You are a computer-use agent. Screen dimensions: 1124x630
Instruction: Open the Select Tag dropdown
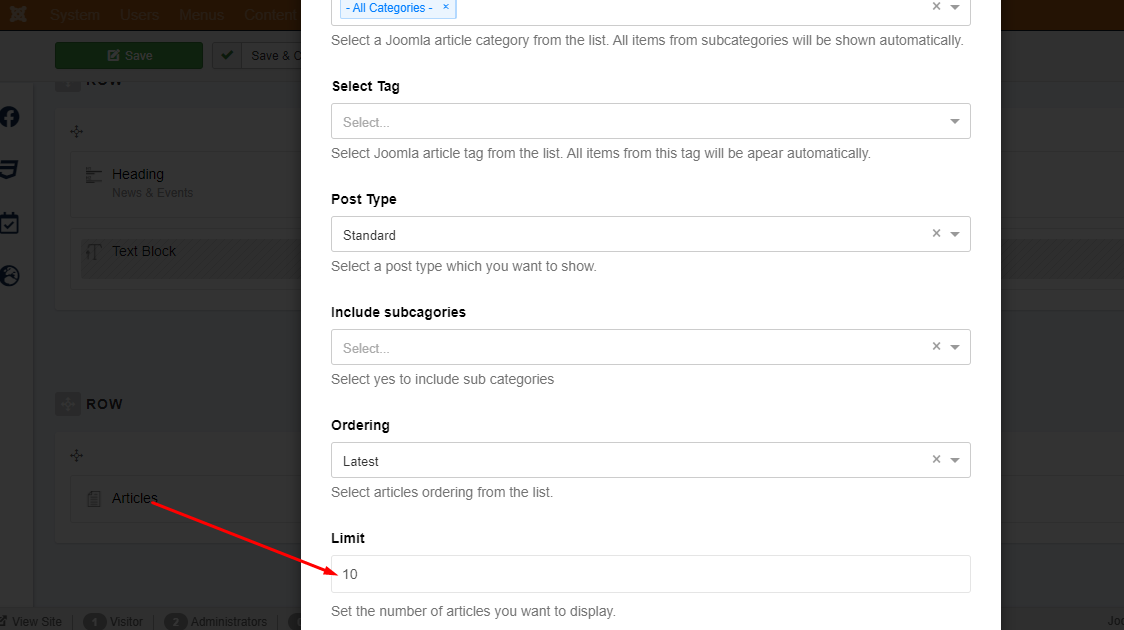(954, 122)
